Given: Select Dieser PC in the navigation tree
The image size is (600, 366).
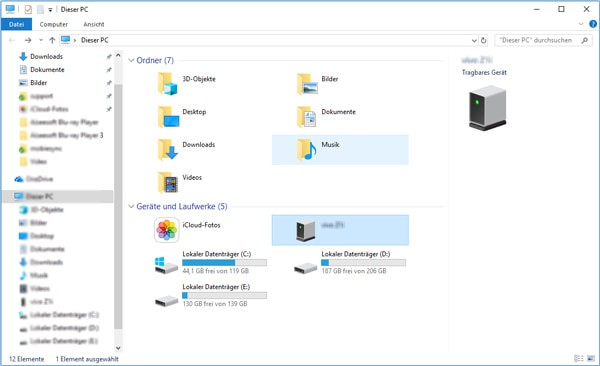Looking at the screenshot, I should [57, 196].
